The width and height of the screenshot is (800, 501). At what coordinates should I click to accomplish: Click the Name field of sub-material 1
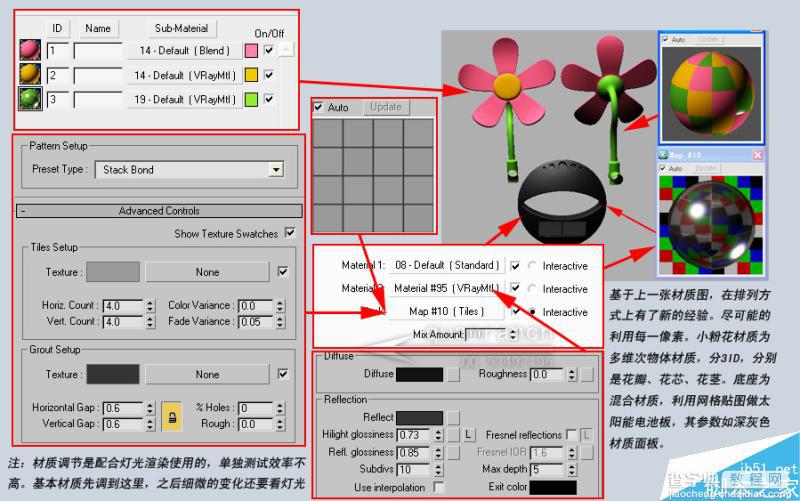(98, 51)
